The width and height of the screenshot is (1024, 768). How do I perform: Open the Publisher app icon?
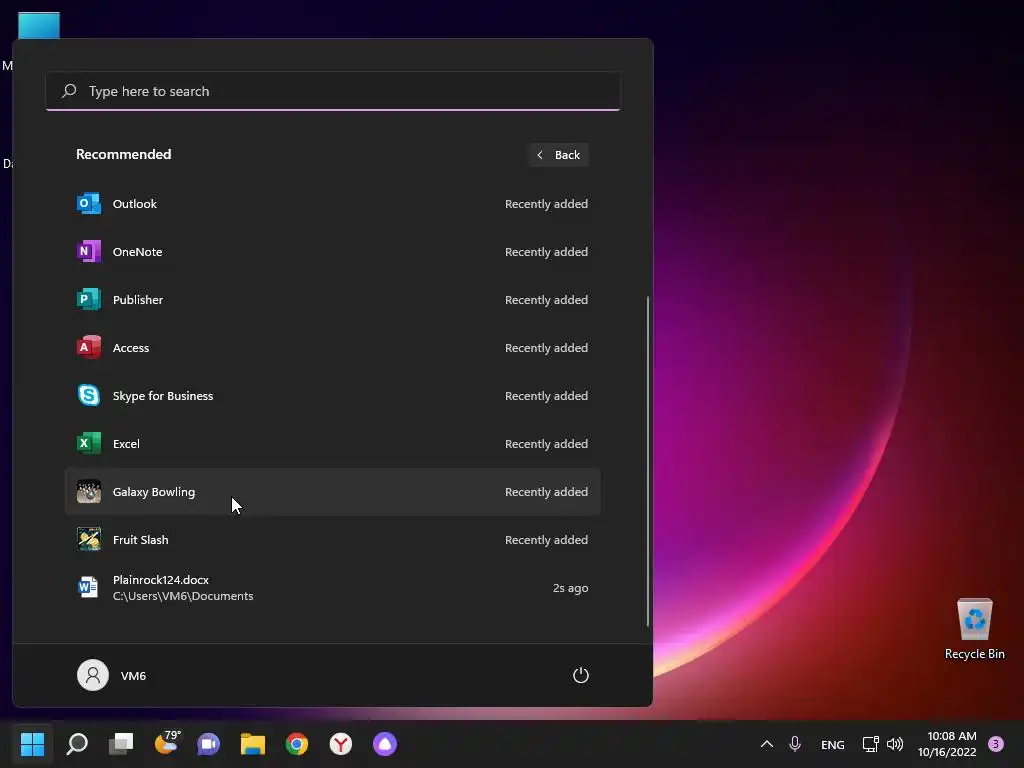click(x=89, y=299)
